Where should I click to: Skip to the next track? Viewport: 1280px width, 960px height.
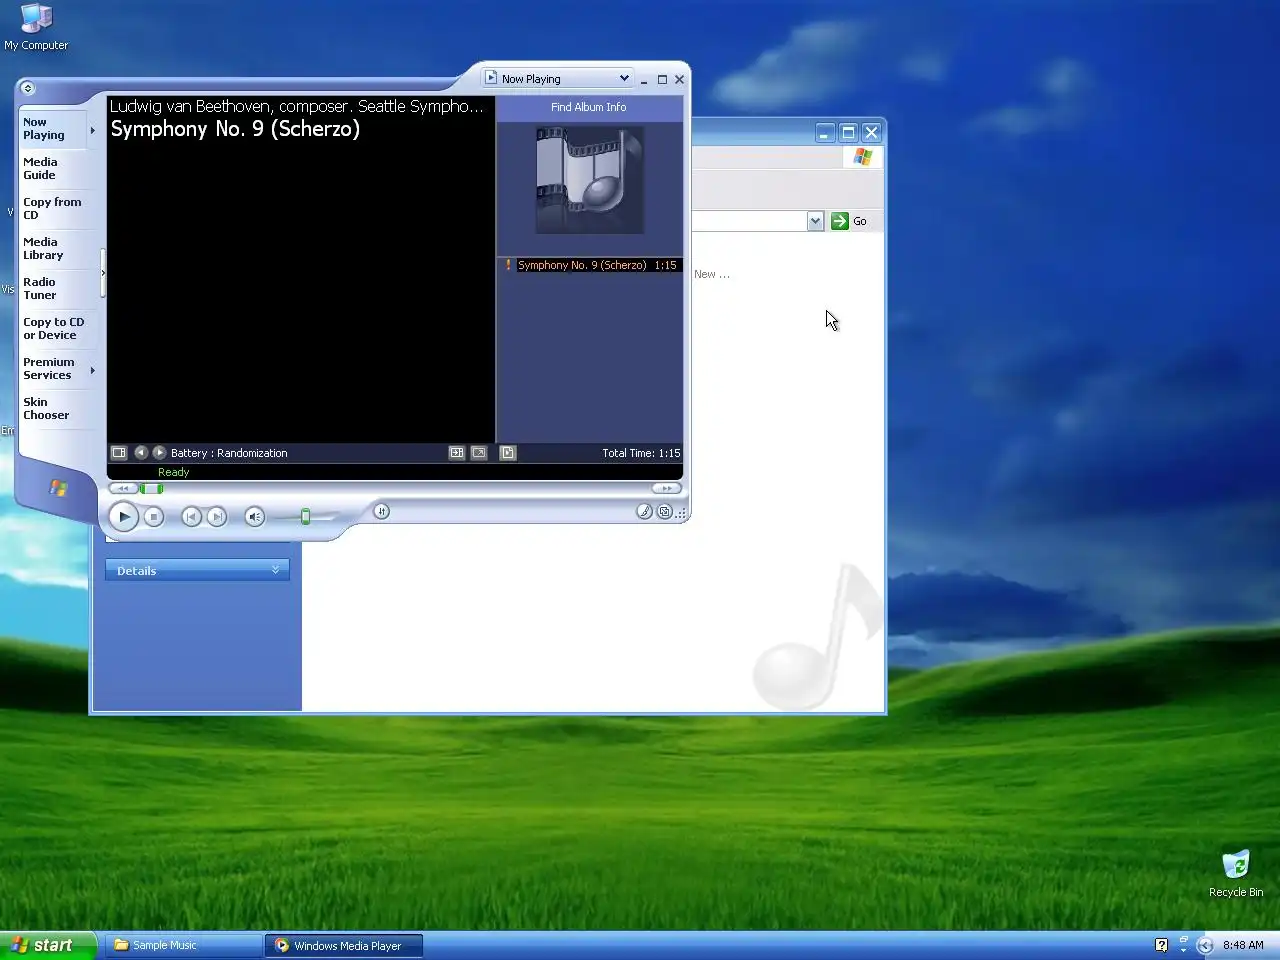point(217,517)
